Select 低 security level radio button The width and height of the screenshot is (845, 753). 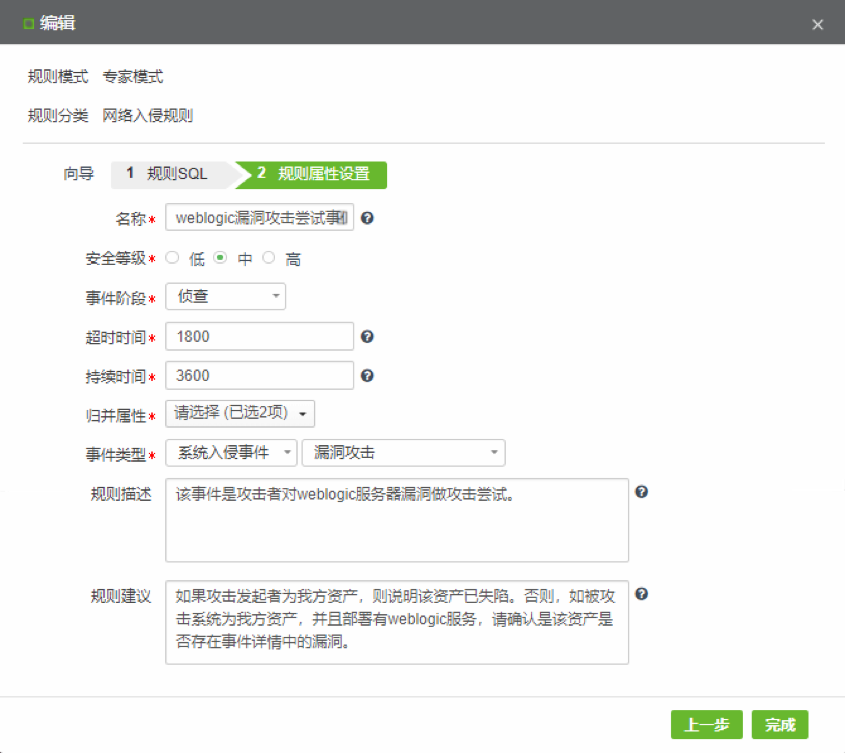172,258
